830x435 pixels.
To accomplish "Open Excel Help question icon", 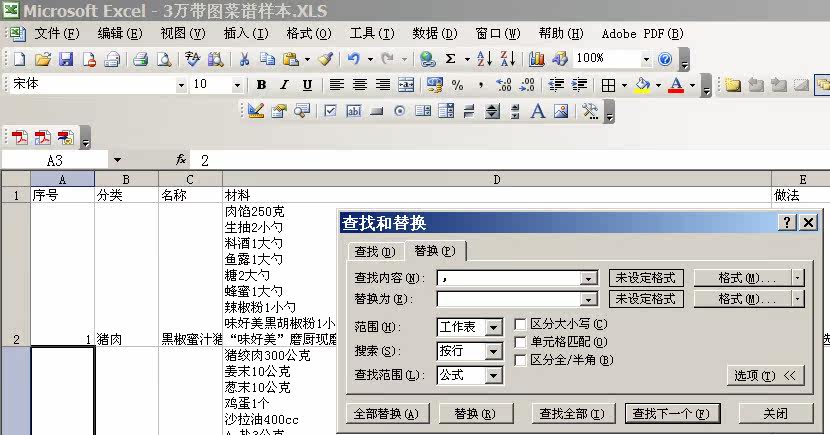I will [665, 59].
